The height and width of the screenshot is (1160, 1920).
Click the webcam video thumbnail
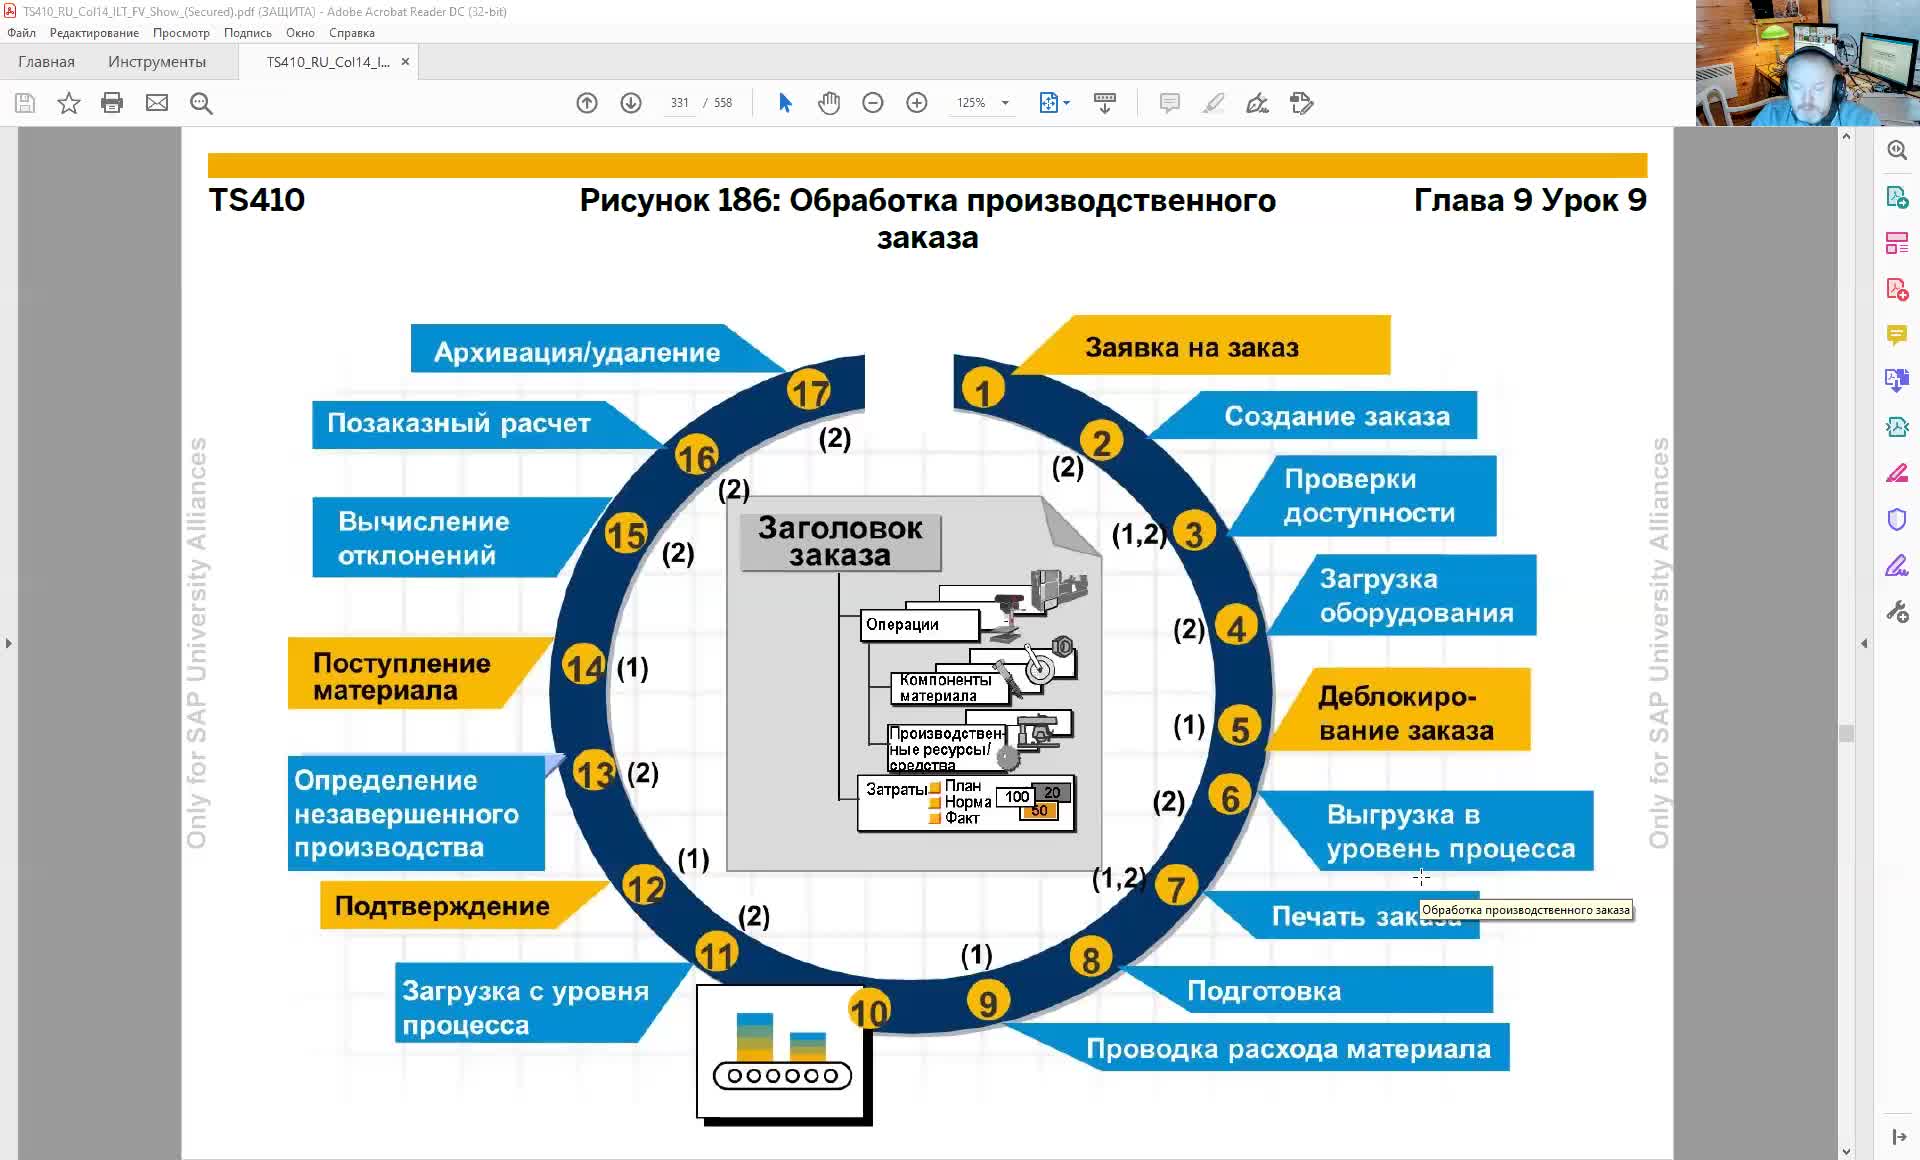click(x=1807, y=62)
